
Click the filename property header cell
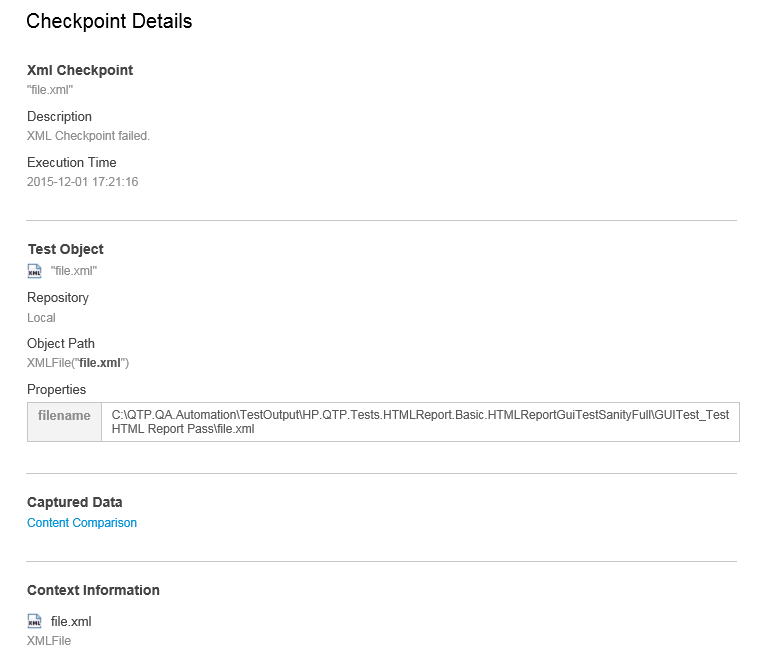coord(64,415)
